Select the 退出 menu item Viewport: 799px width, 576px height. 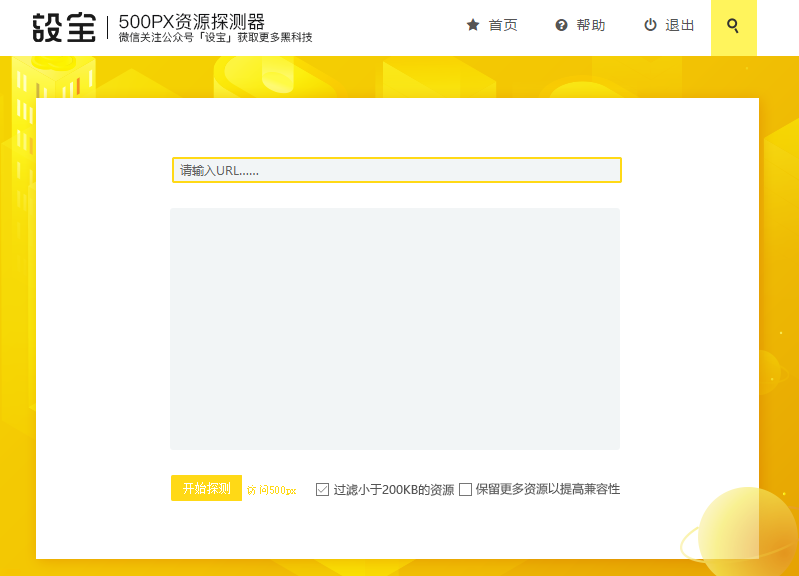point(679,25)
